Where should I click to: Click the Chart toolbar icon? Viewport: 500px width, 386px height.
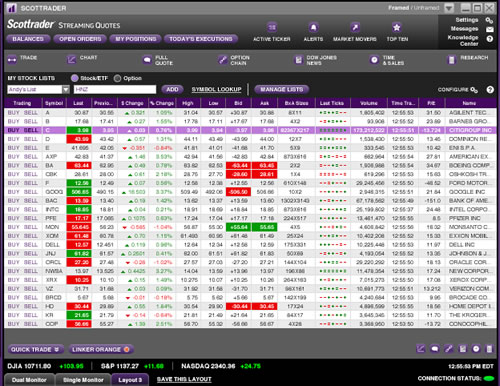click(71, 60)
